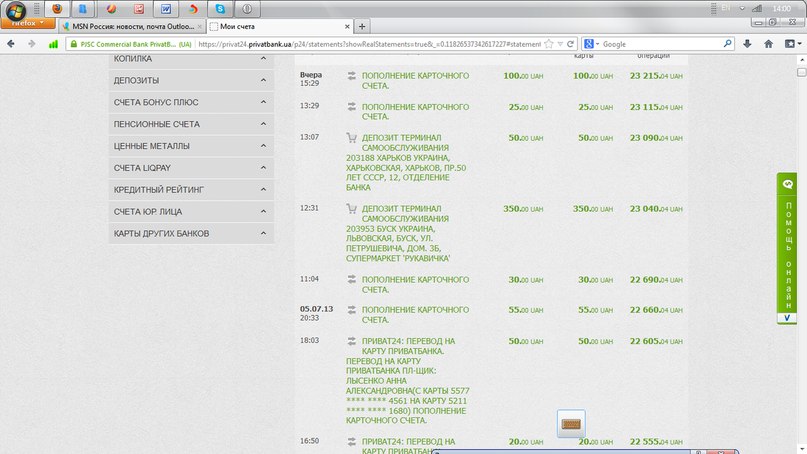
Task: Bookmark this page with the star icon
Action: point(549,44)
